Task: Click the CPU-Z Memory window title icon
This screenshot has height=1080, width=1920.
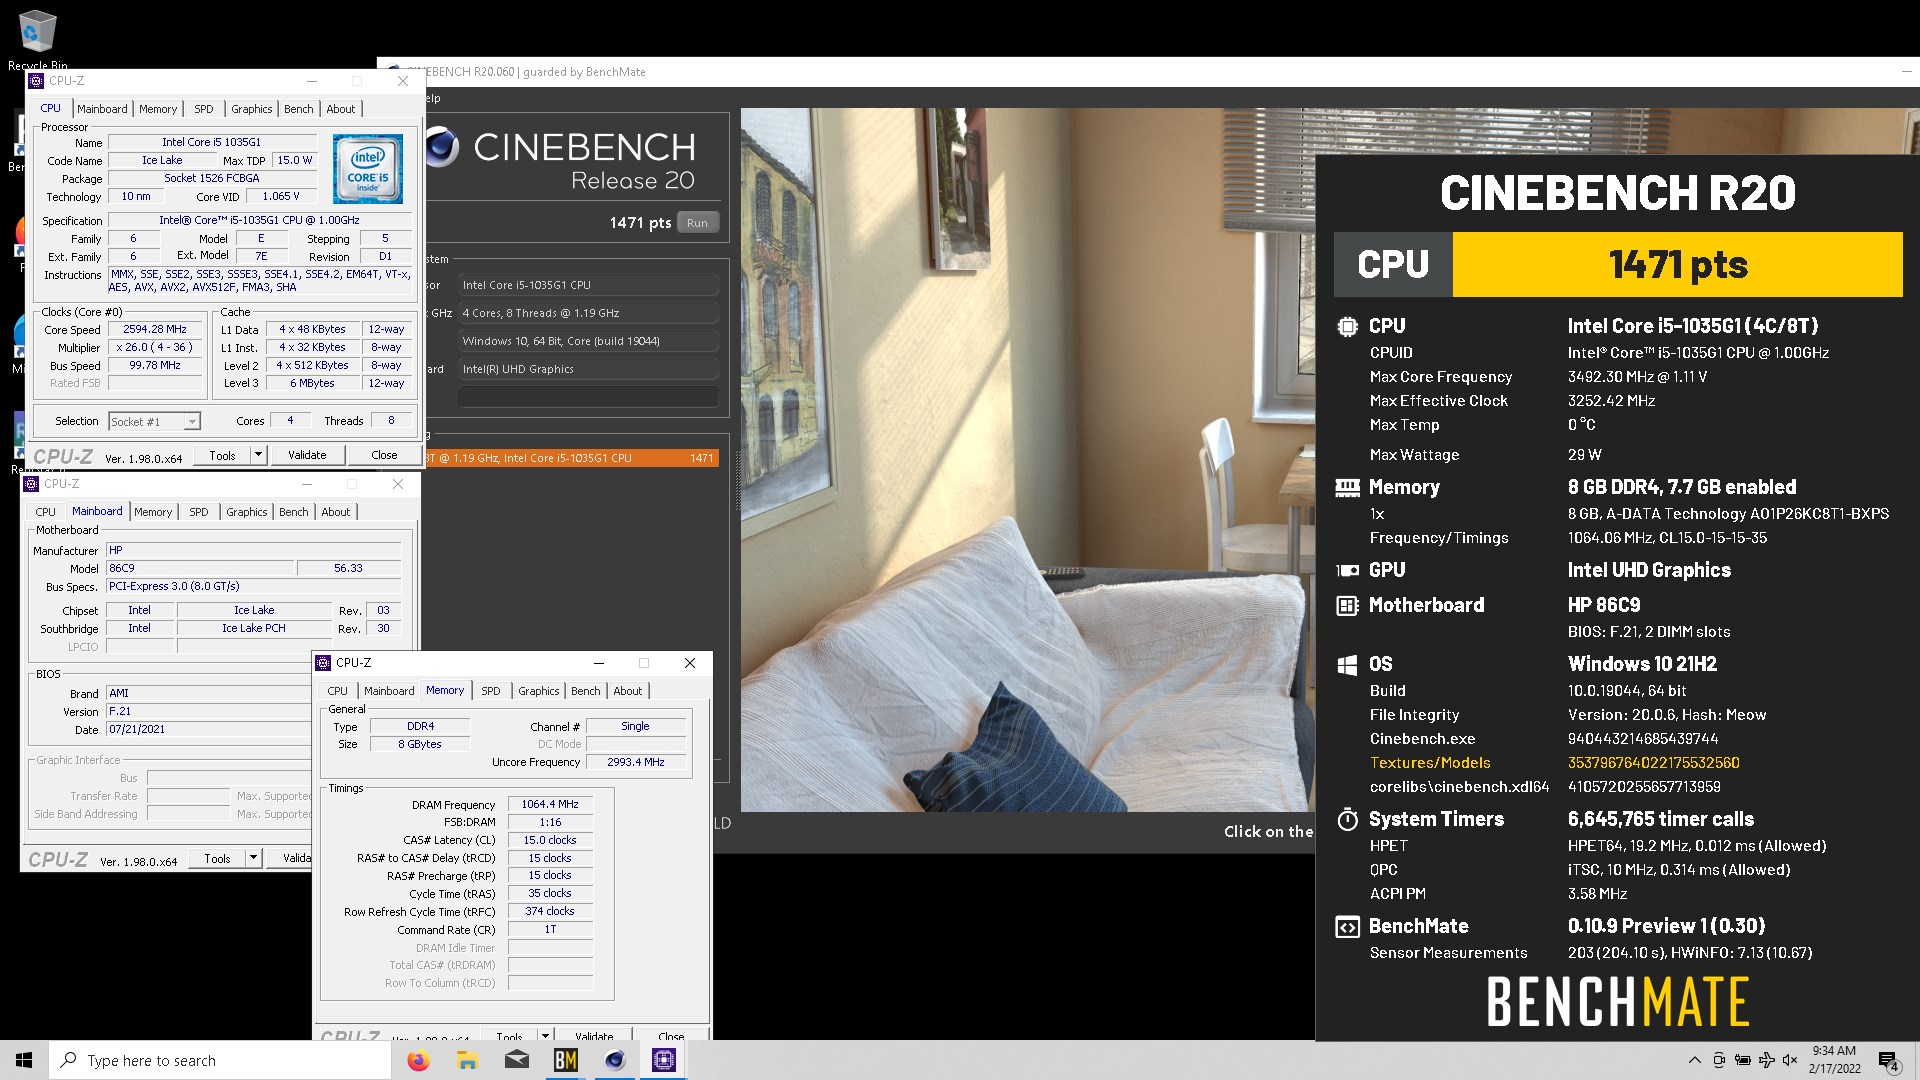Action: point(323,663)
